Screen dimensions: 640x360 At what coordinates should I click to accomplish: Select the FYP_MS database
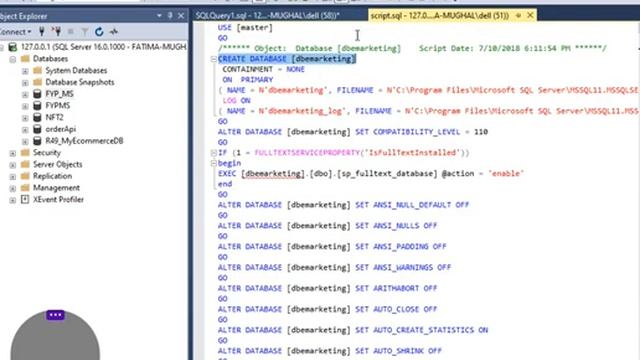[60, 94]
